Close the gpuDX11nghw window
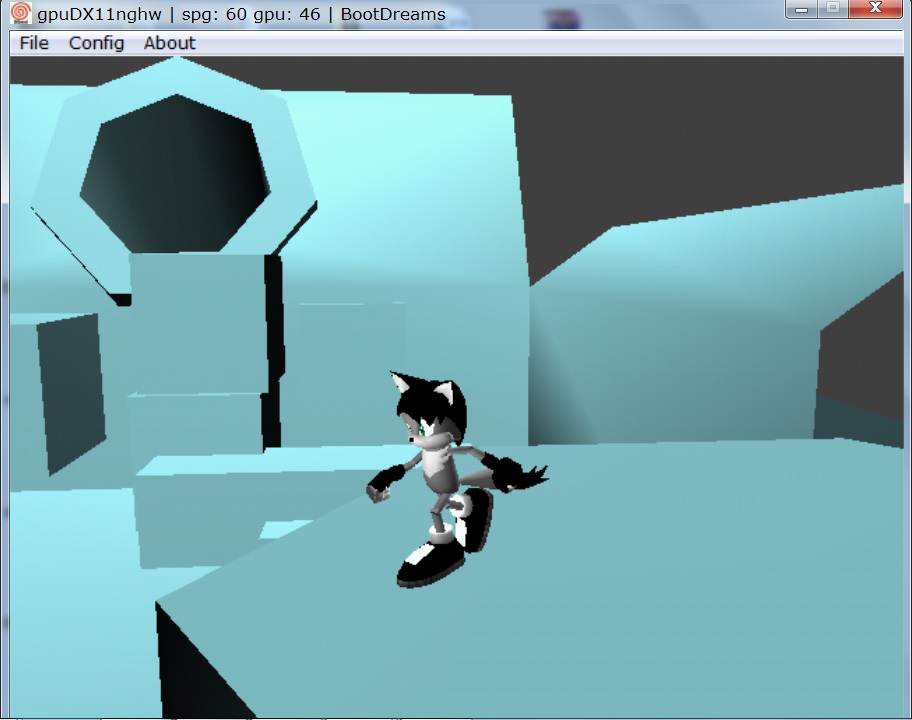 pos(875,9)
